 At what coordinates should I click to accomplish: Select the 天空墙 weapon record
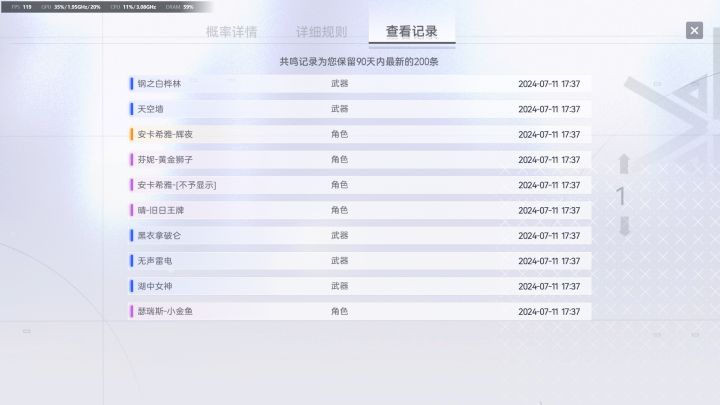pos(360,109)
